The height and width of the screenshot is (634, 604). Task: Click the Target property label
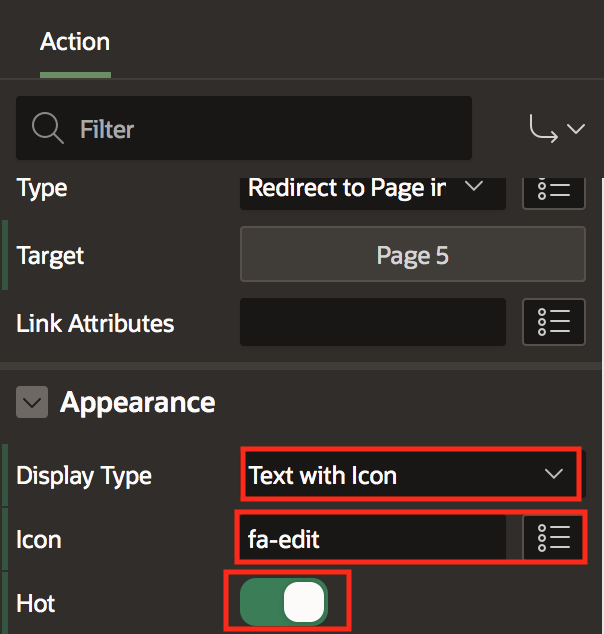coord(50,256)
